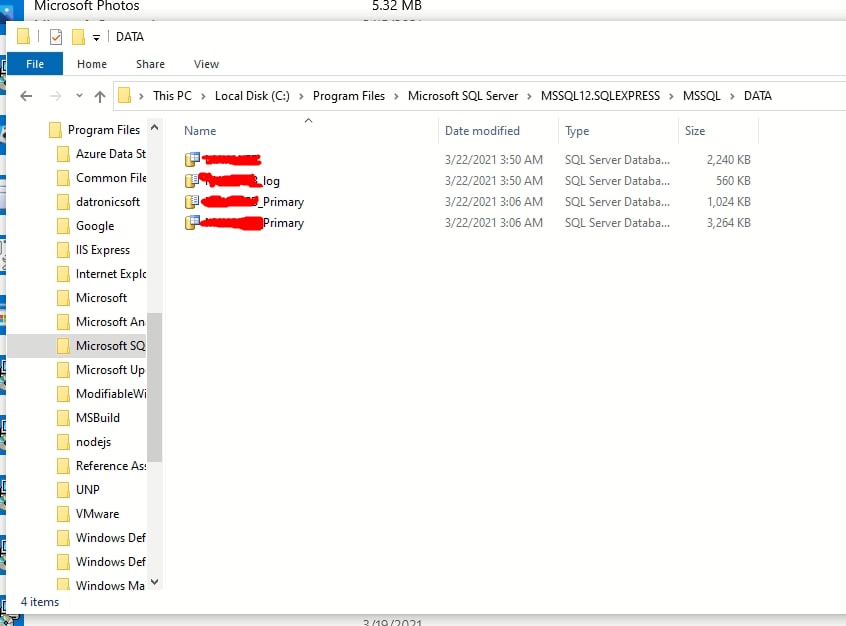Screen dimensions: 846x626
Task: Select MSSQL in breadcrumb path
Action: [701, 96]
